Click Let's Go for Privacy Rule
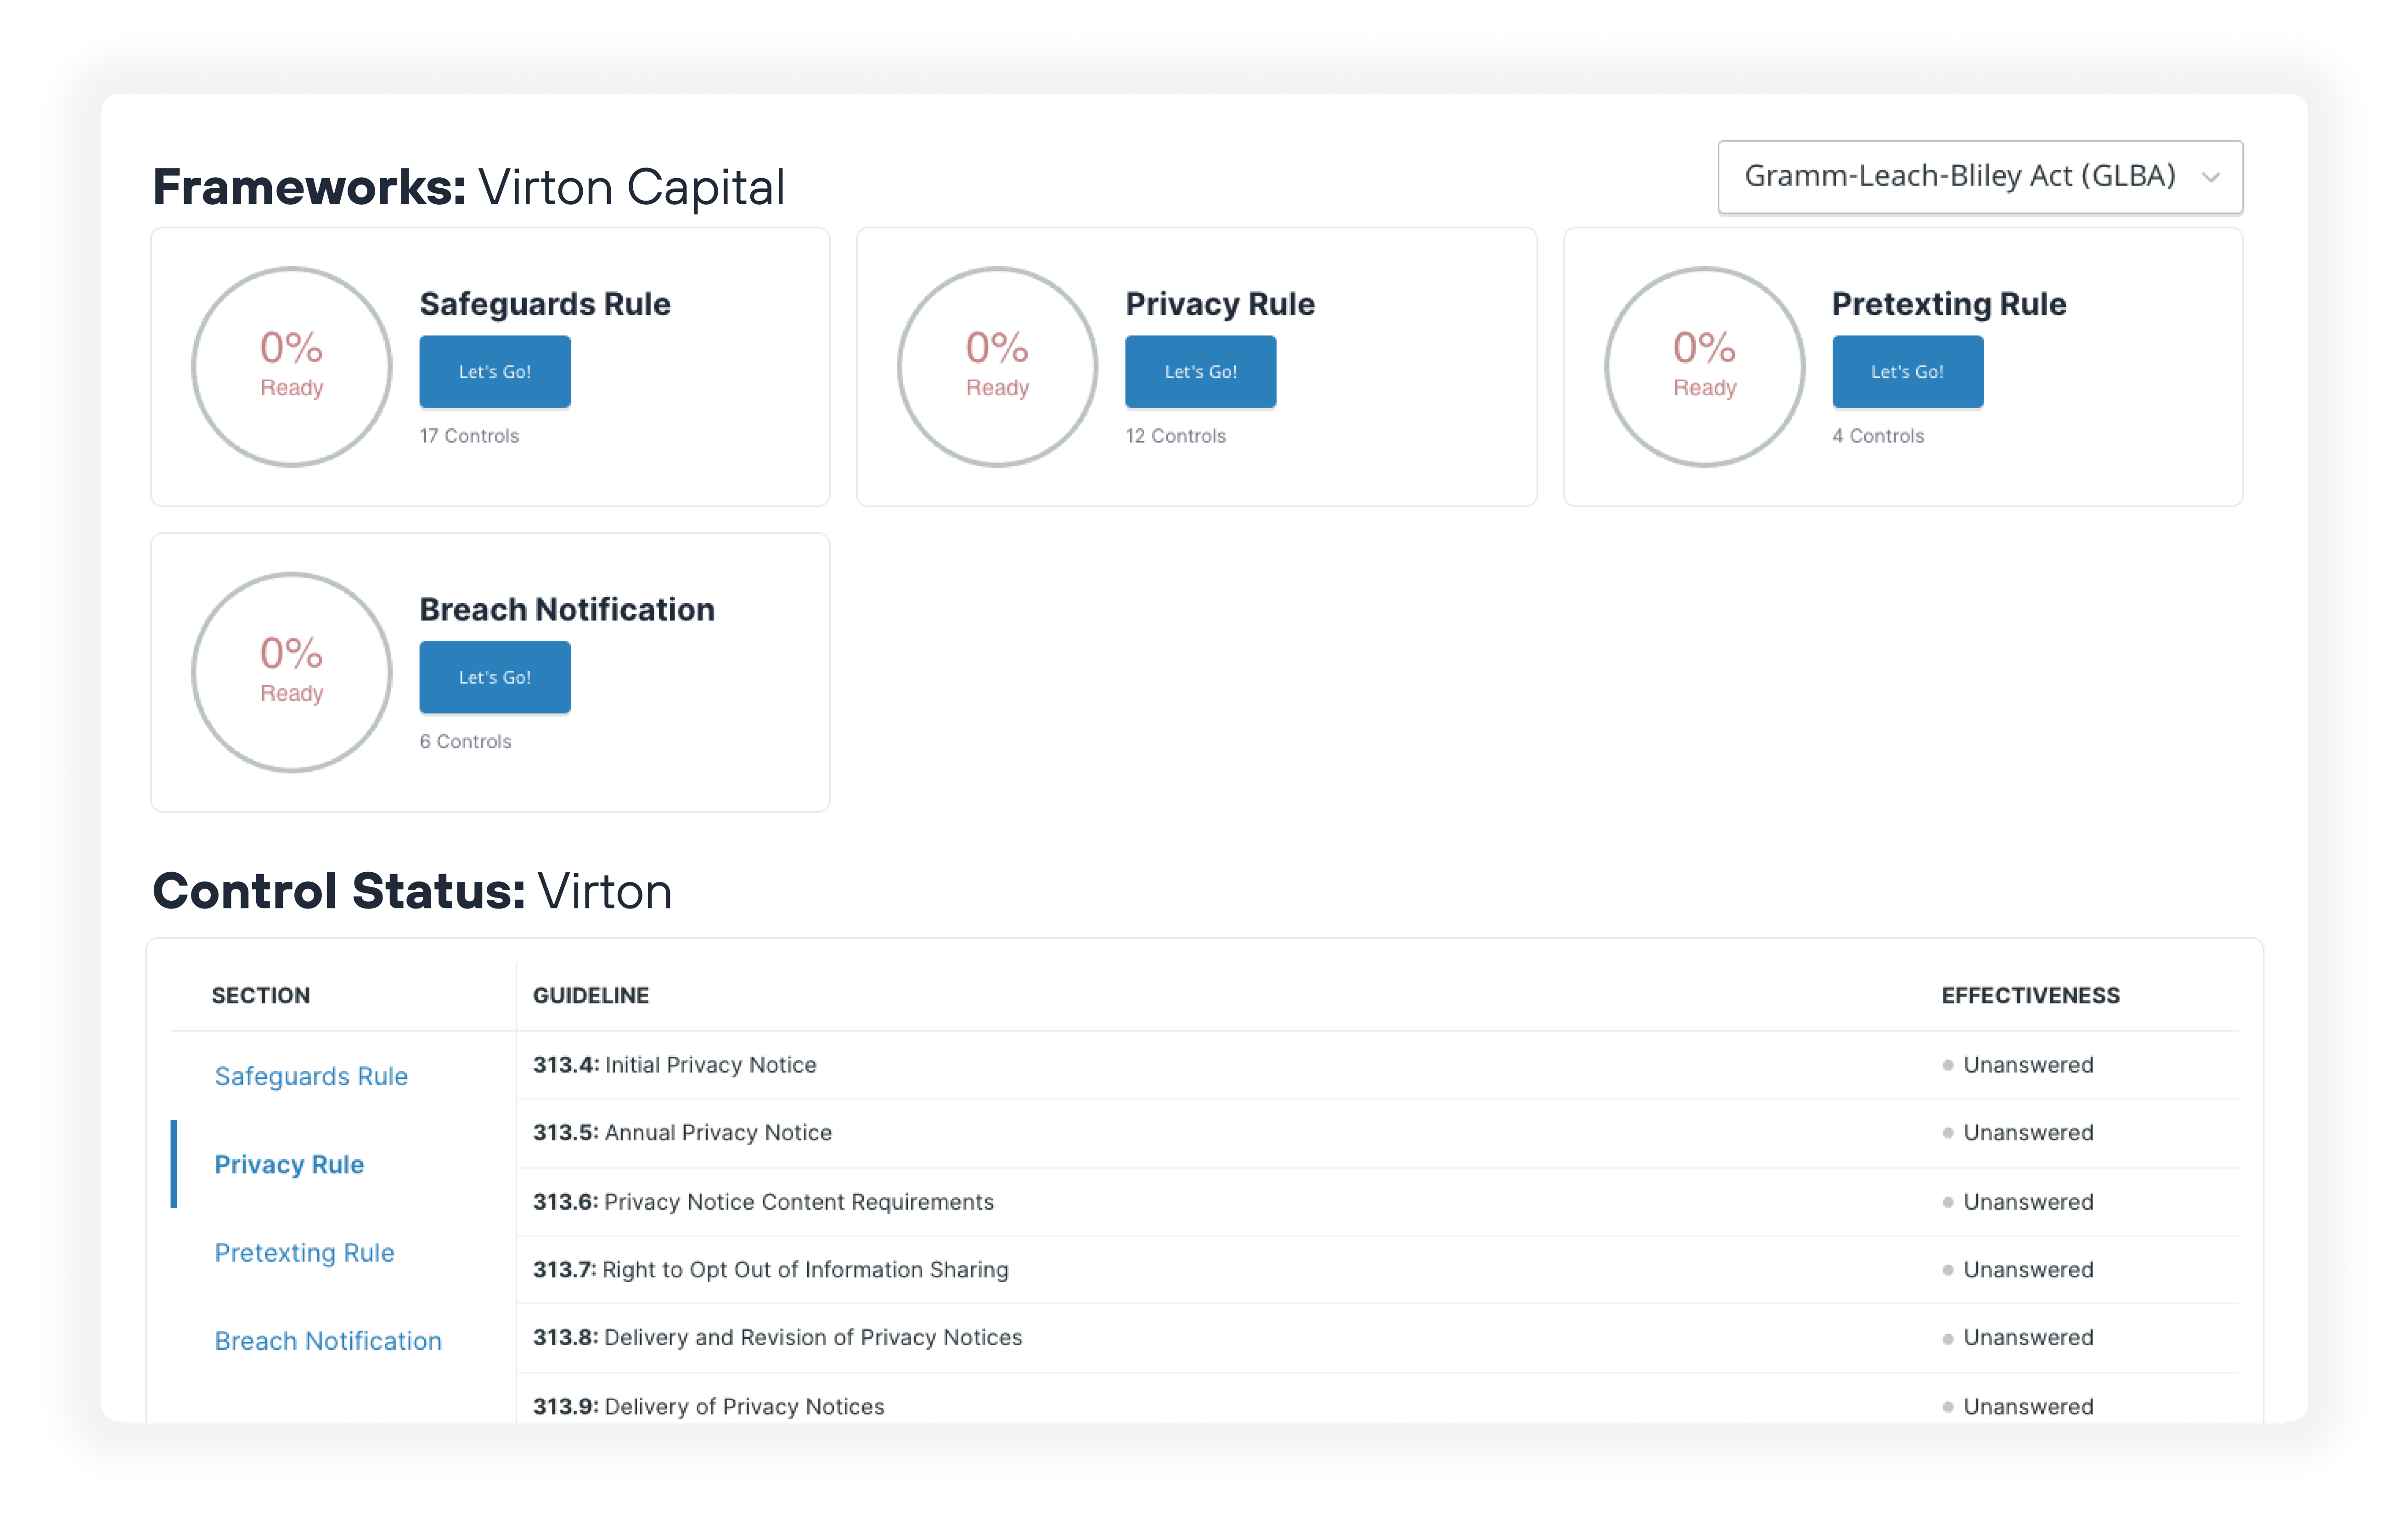 1200,372
